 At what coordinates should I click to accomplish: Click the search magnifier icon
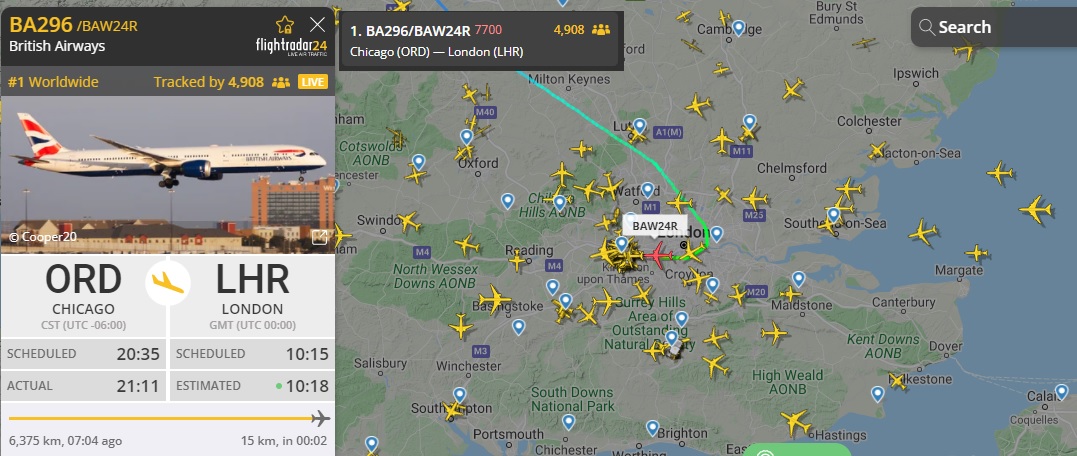coord(927,27)
